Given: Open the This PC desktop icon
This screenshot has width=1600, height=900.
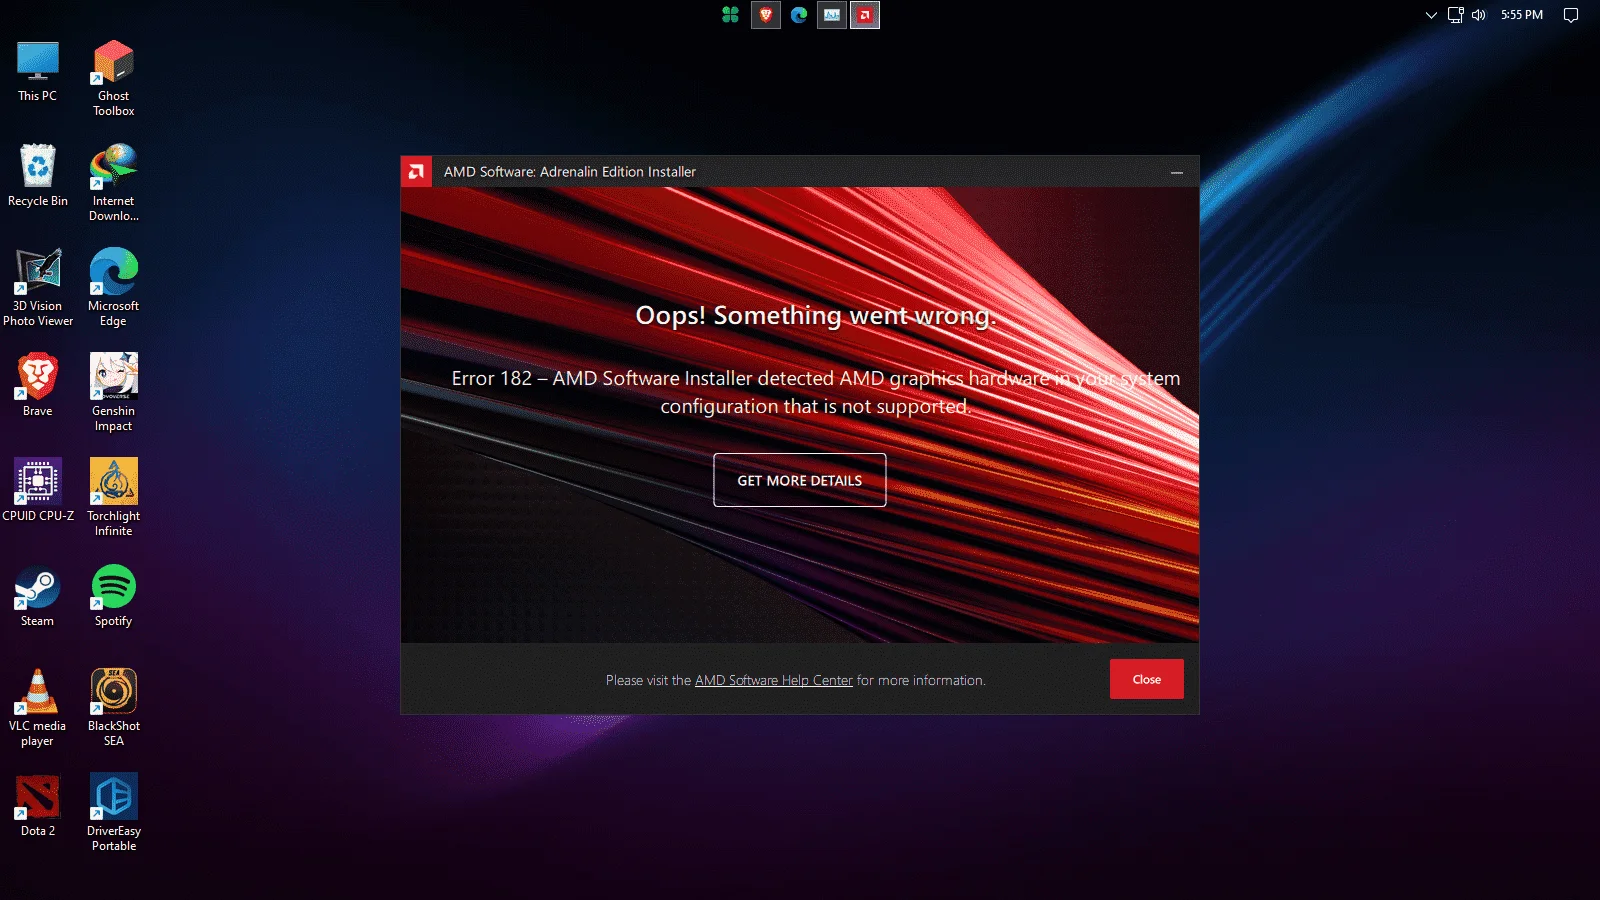Looking at the screenshot, I should coord(38,71).
